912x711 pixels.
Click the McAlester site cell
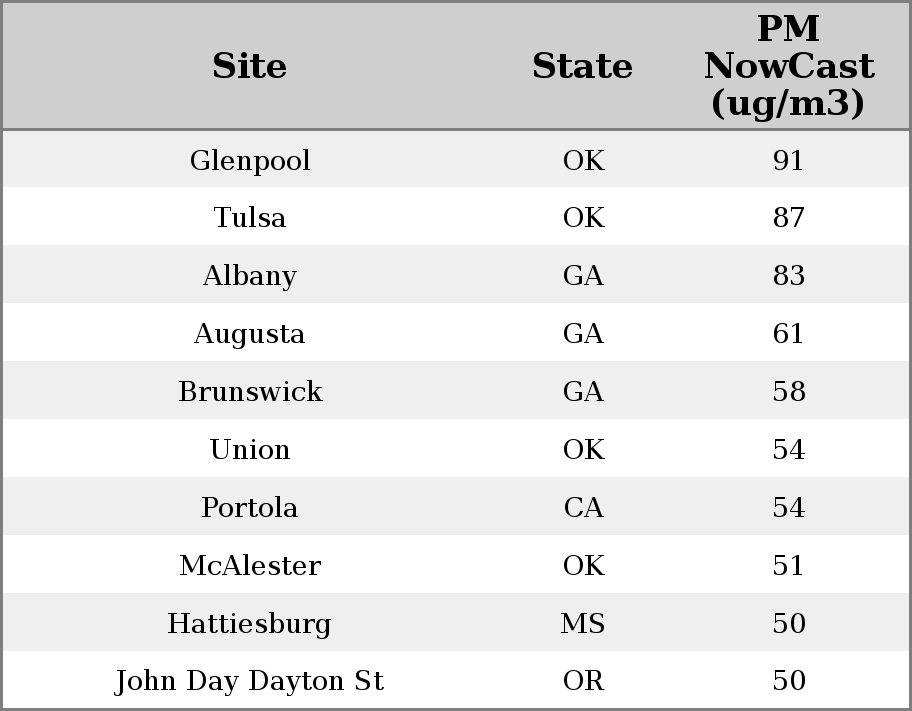click(250, 566)
